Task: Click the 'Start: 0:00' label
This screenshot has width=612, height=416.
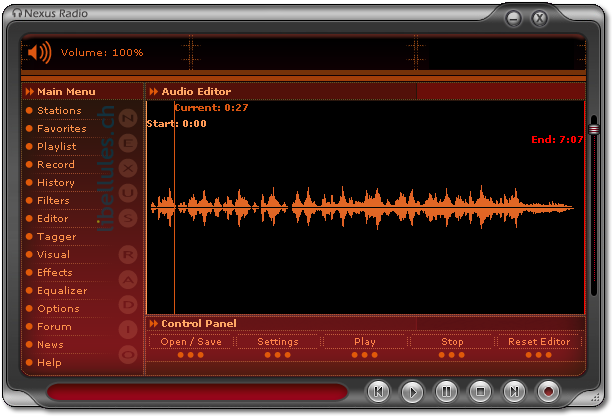Action: click(x=176, y=124)
